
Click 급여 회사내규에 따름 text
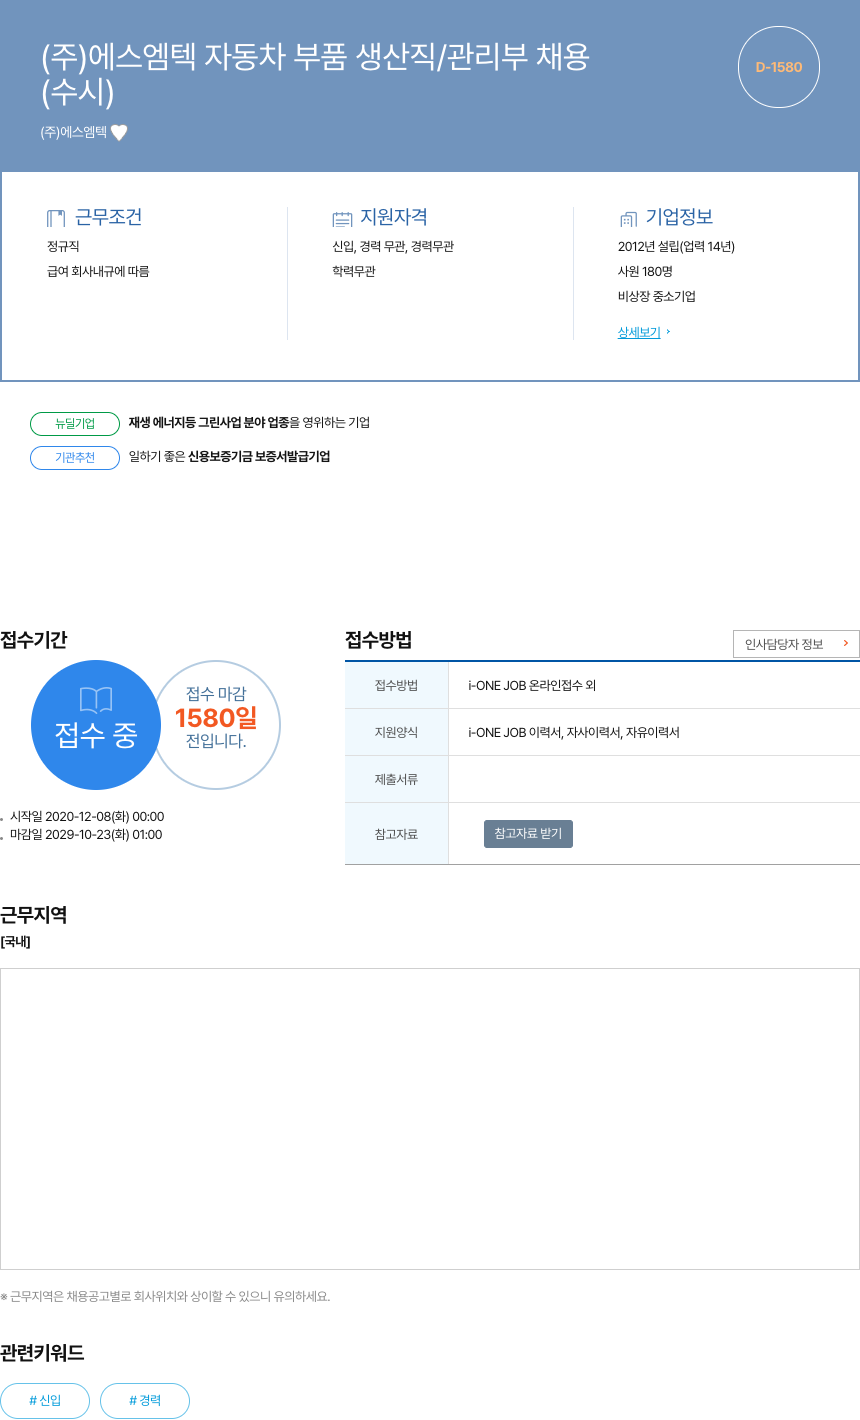pyautogui.click(x=98, y=271)
